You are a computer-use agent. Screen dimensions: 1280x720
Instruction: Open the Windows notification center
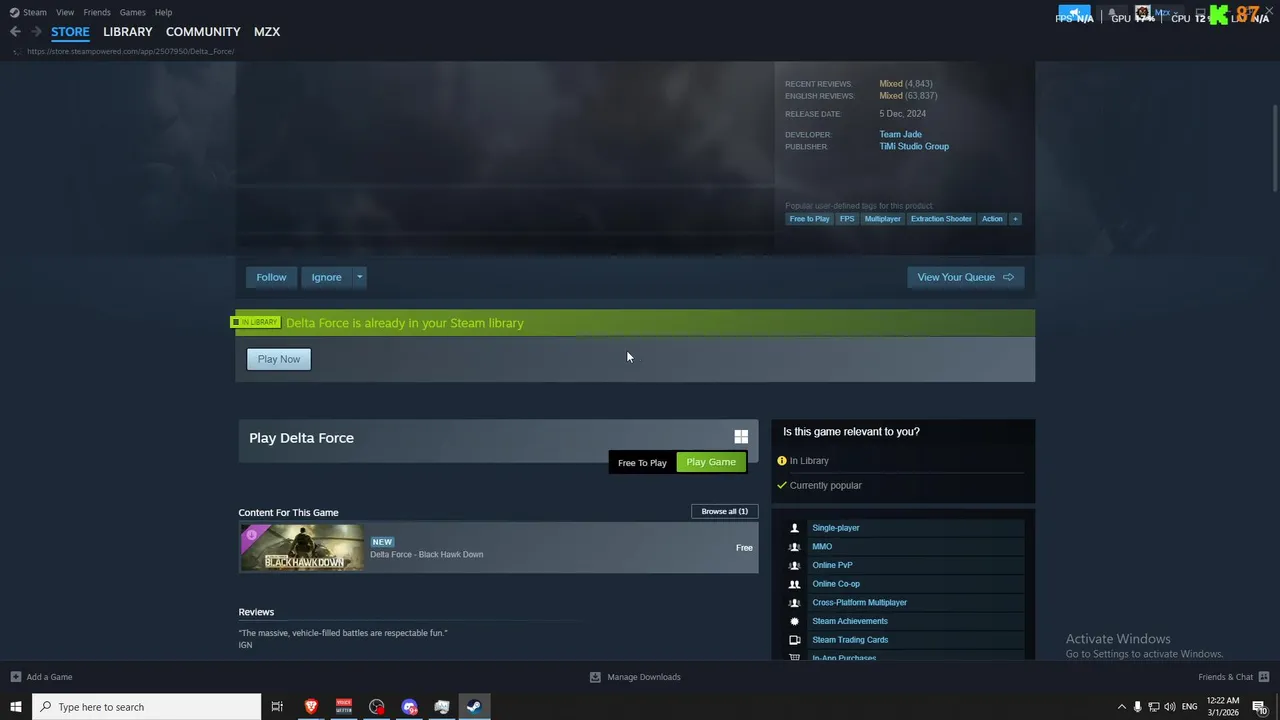coord(1260,707)
